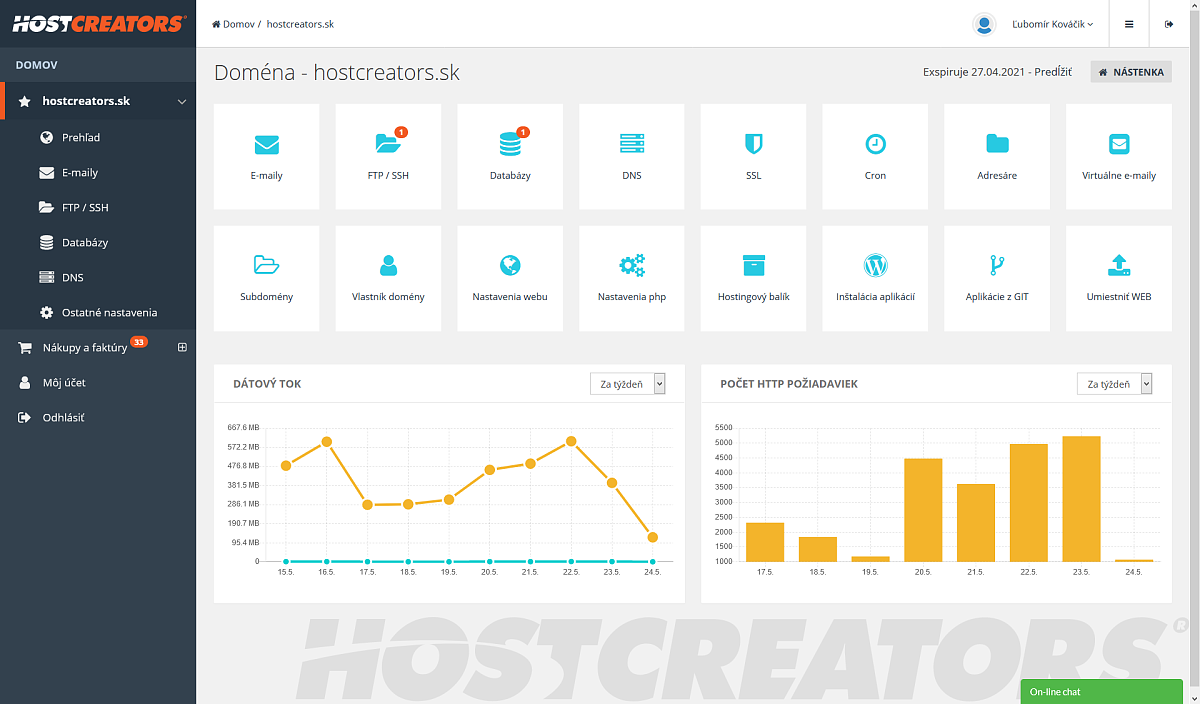Open the DNS server tile icon
This screenshot has height=704, width=1200.
pyautogui.click(x=632, y=144)
